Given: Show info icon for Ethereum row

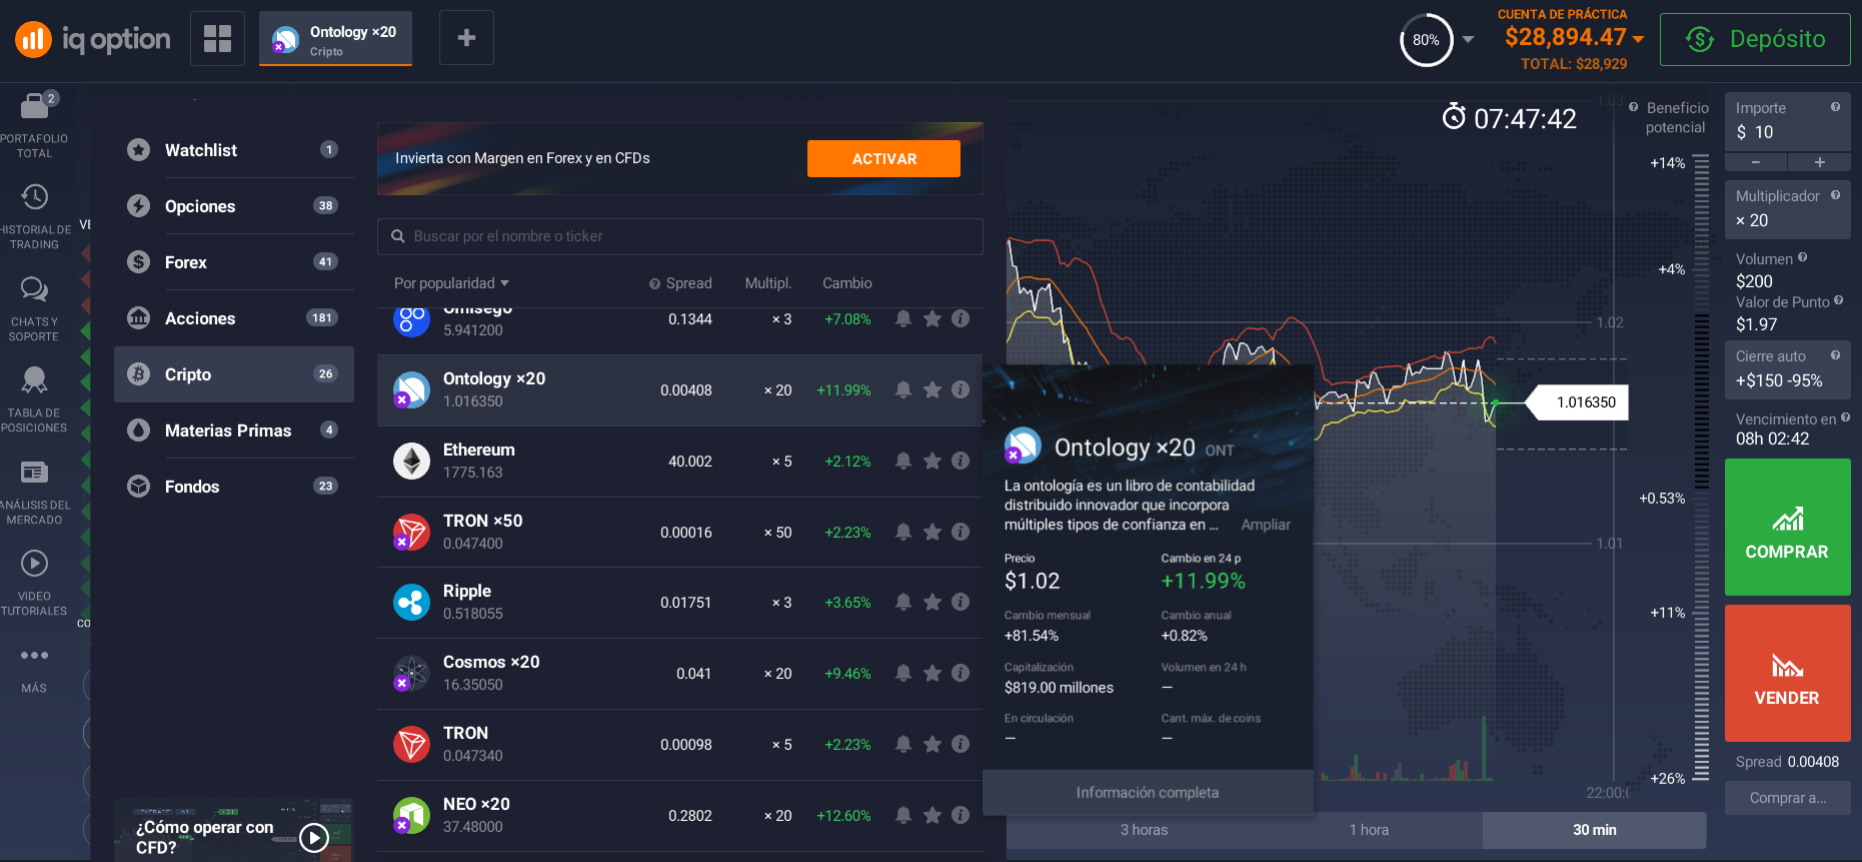Looking at the screenshot, I should coord(960,460).
